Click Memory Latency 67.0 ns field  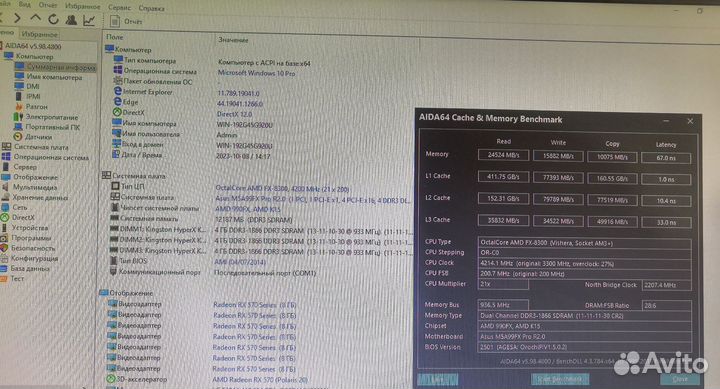coord(666,158)
